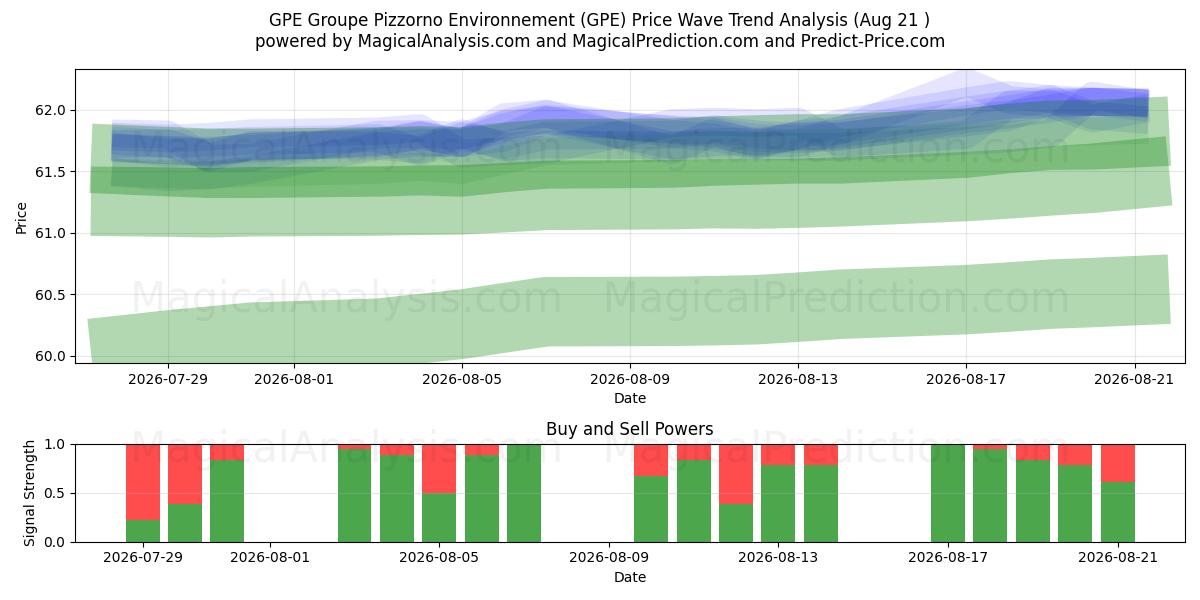Click the chart title mentioning GPE Groupe Pizzorno
This screenshot has width=1200, height=600.
pos(599,20)
